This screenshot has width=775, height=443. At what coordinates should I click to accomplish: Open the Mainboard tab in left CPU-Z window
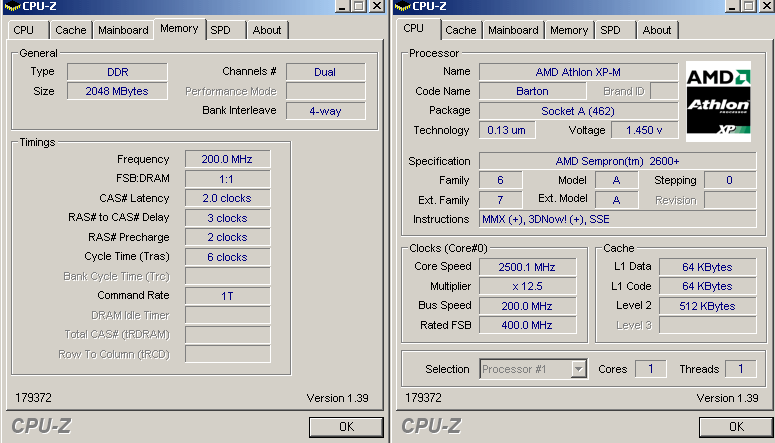coord(123,30)
